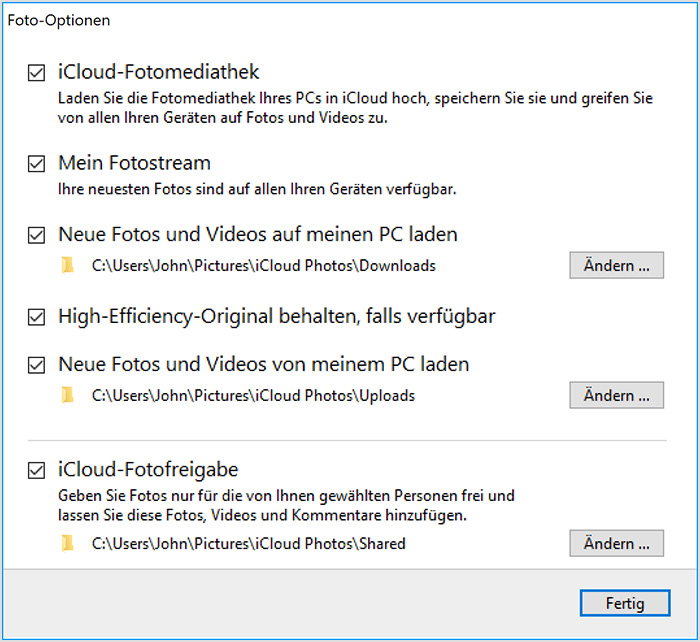The height and width of the screenshot is (642, 700).
Task: Click the iCloud-Fotomediathek description paragraph
Action: (x=355, y=108)
